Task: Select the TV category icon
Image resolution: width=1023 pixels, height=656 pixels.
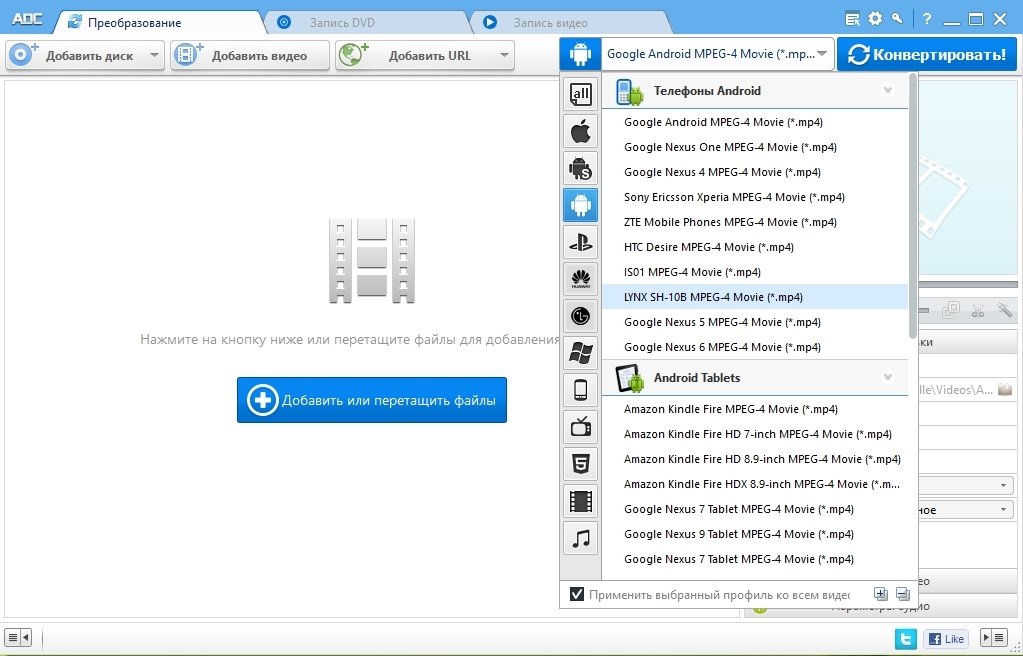Action: pos(580,428)
